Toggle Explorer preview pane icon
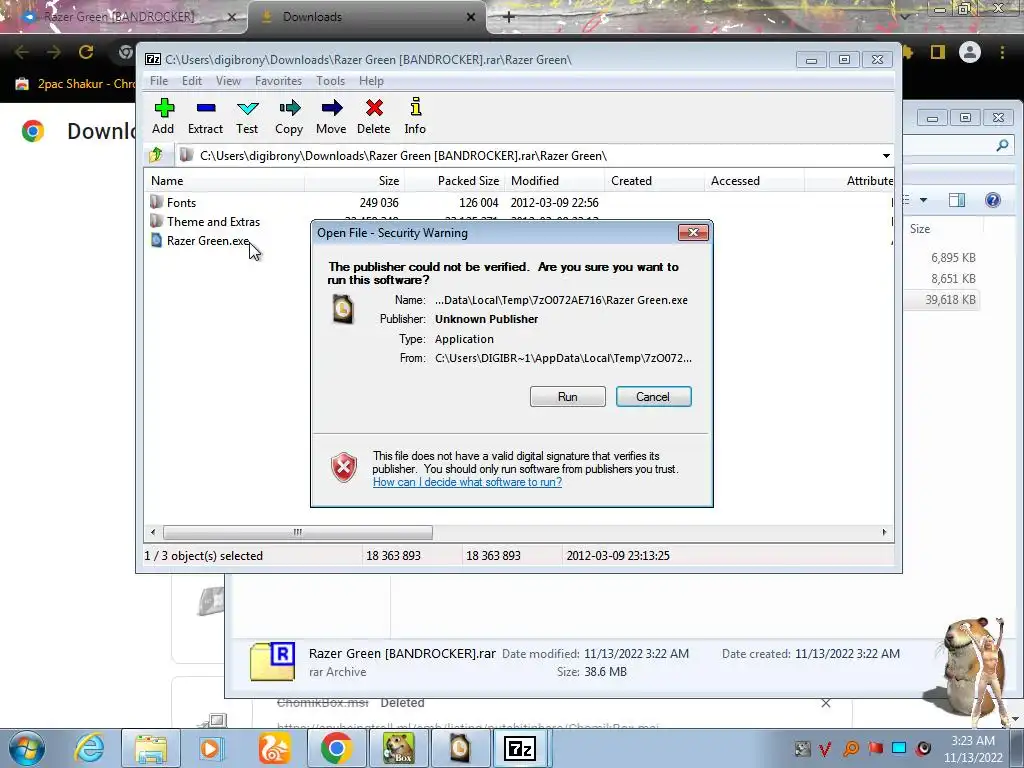This screenshot has height=768, width=1024. click(x=957, y=200)
